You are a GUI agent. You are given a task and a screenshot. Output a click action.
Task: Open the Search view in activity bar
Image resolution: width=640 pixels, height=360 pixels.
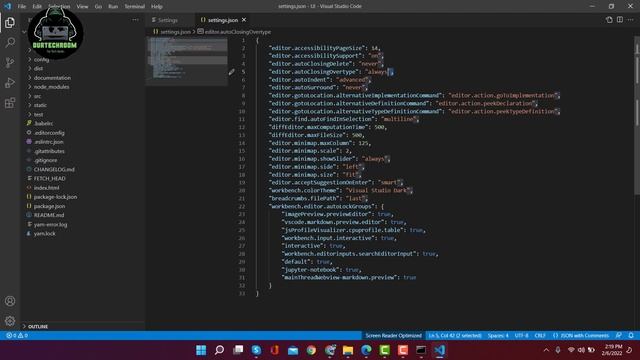click(x=10, y=42)
